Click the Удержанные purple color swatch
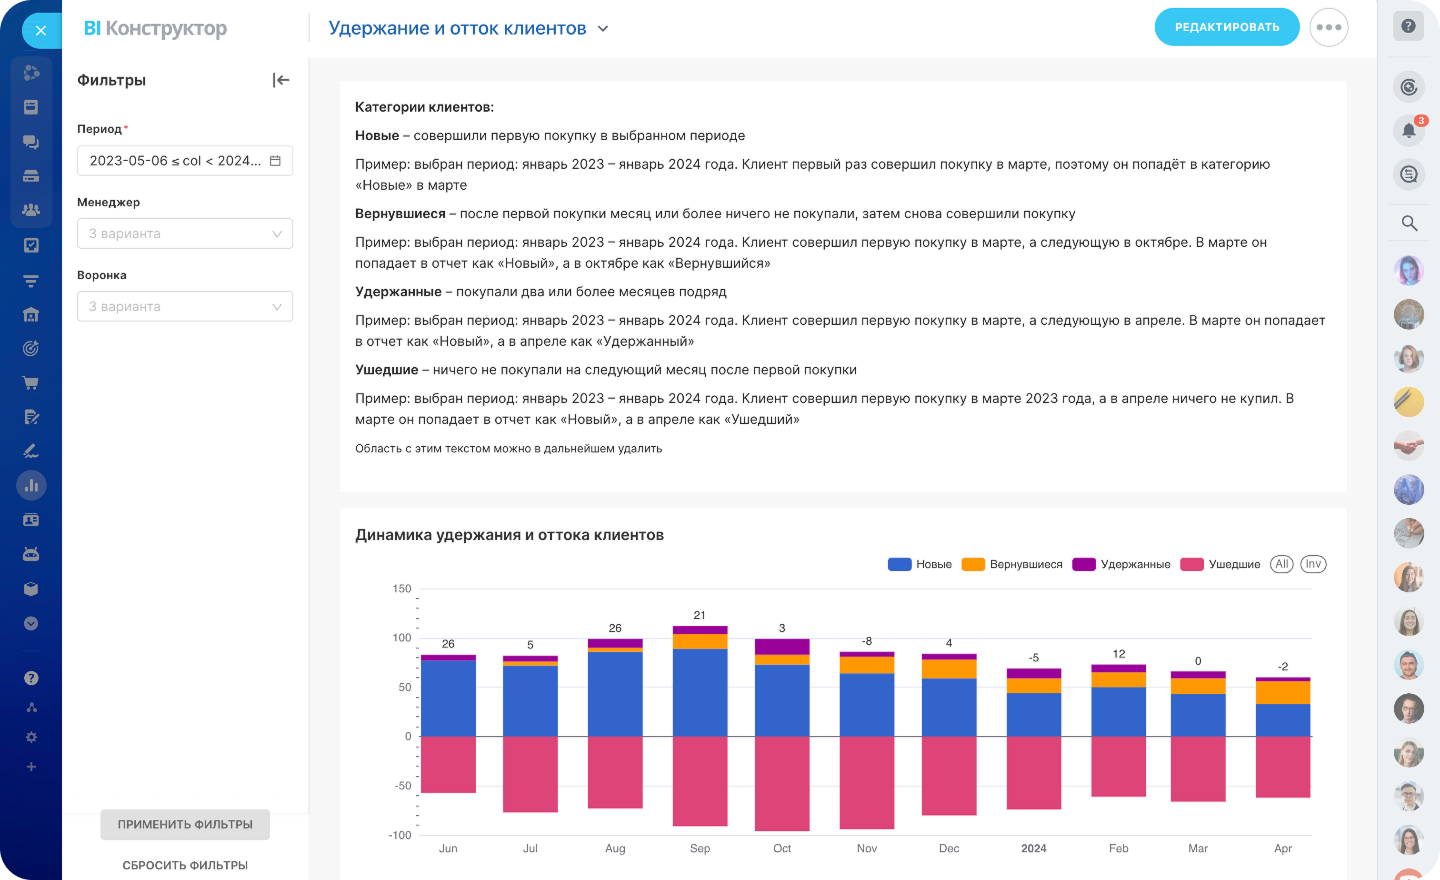Screen dimensions: 1440x880 click(x=1084, y=564)
